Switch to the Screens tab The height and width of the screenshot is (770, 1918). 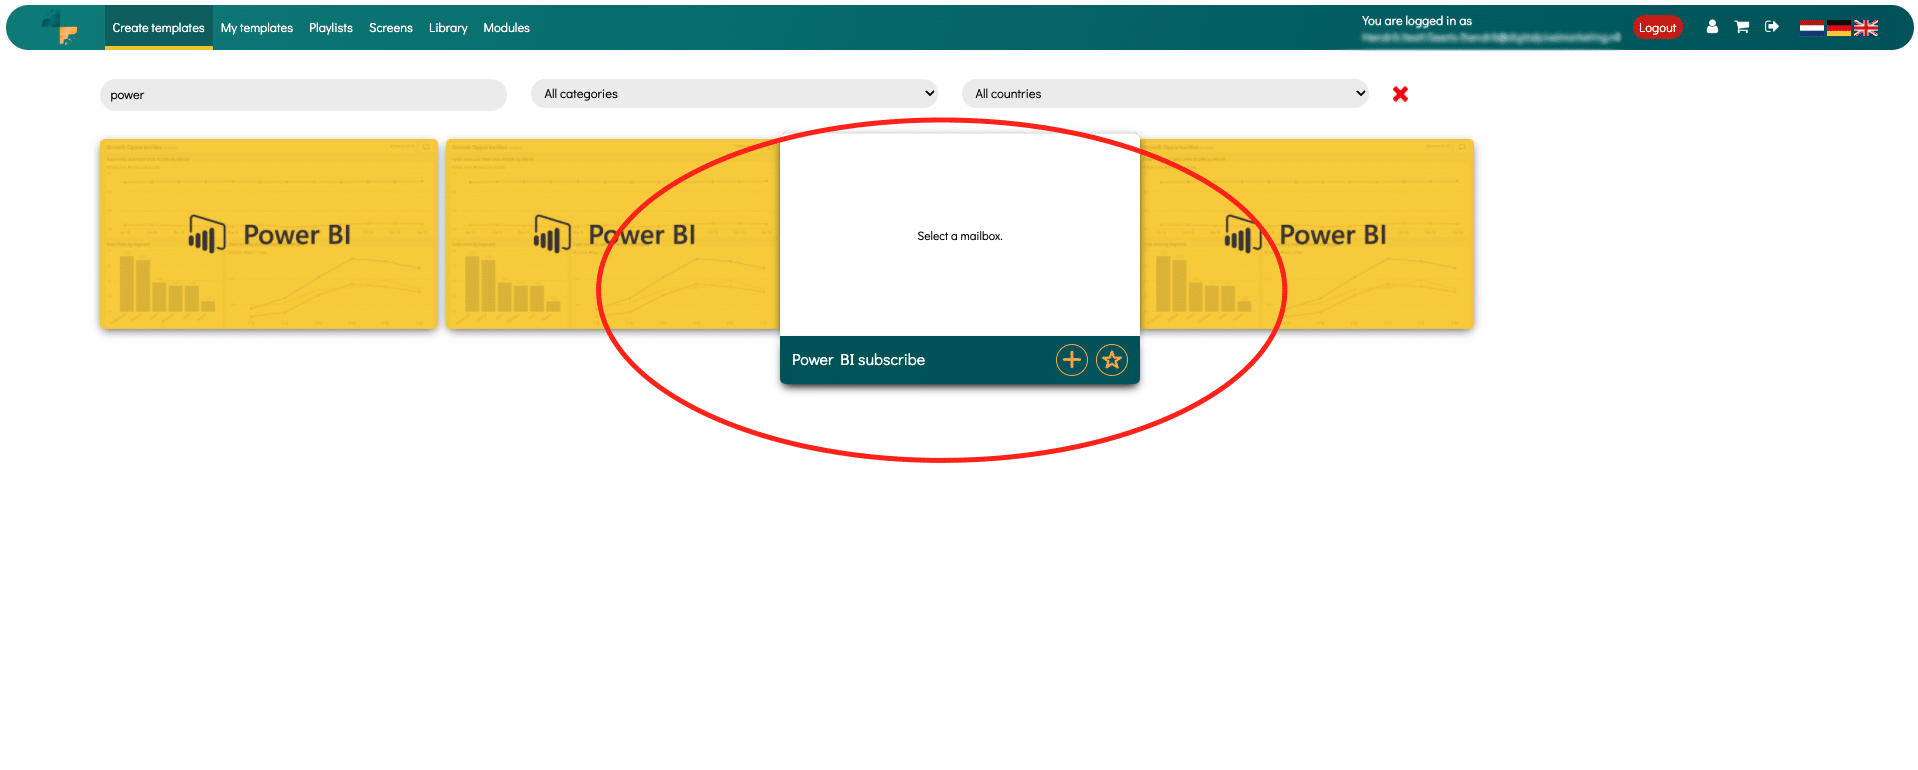[x=391, y=28]
